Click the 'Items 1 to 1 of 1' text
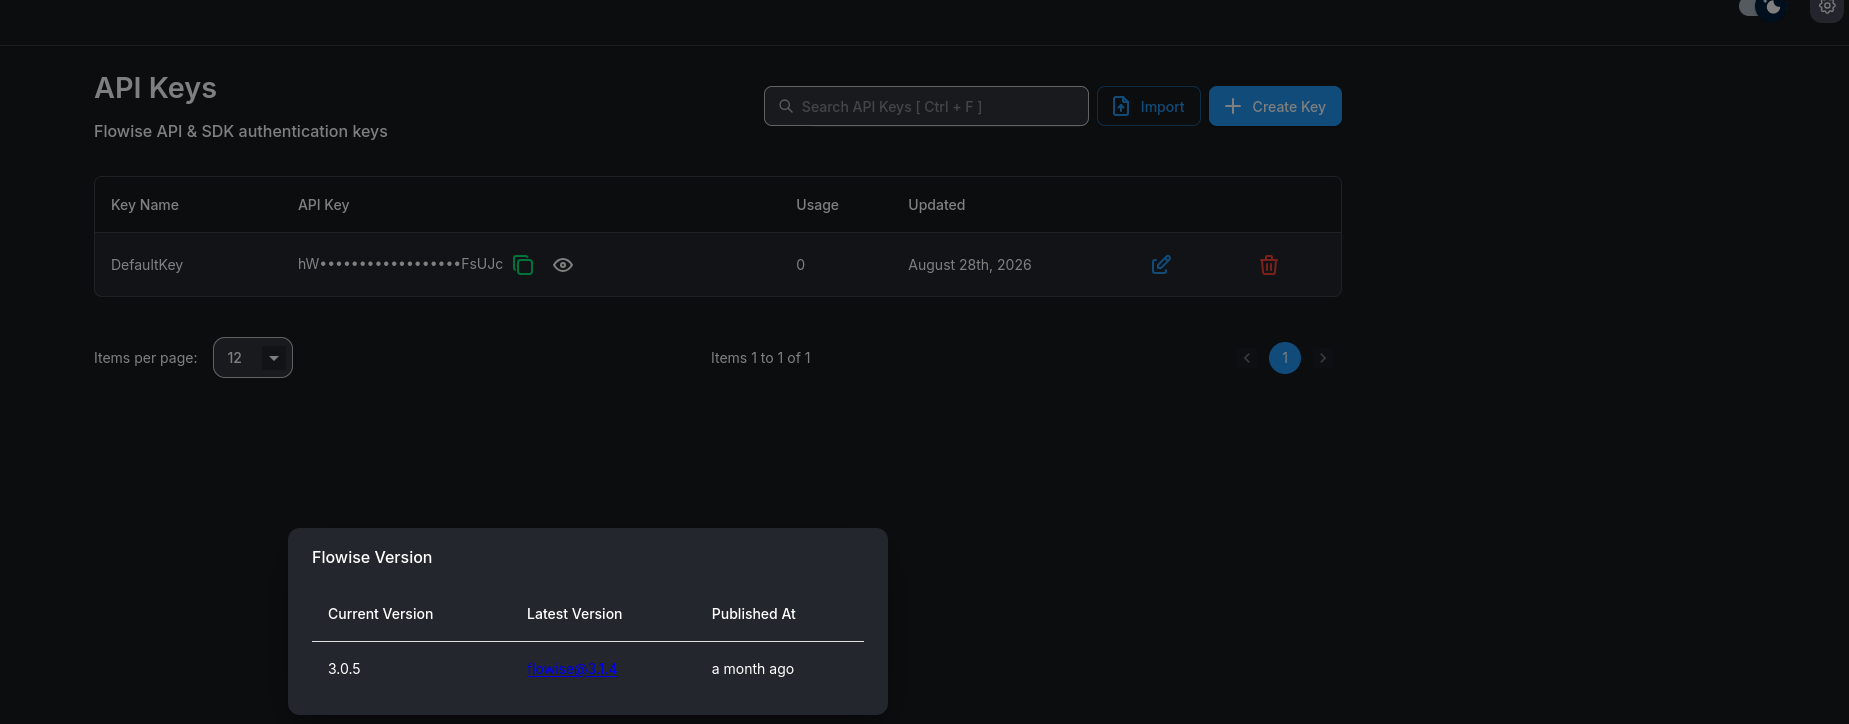Screen dimensions: 1849x724 [761, 358]
